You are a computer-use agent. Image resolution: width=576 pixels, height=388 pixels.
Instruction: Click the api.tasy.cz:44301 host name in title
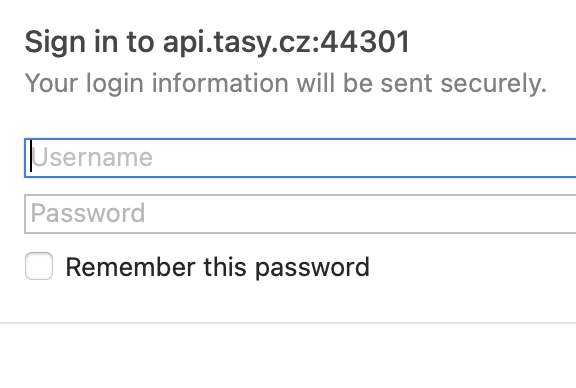pyautogui.click(x=286, y=43)
